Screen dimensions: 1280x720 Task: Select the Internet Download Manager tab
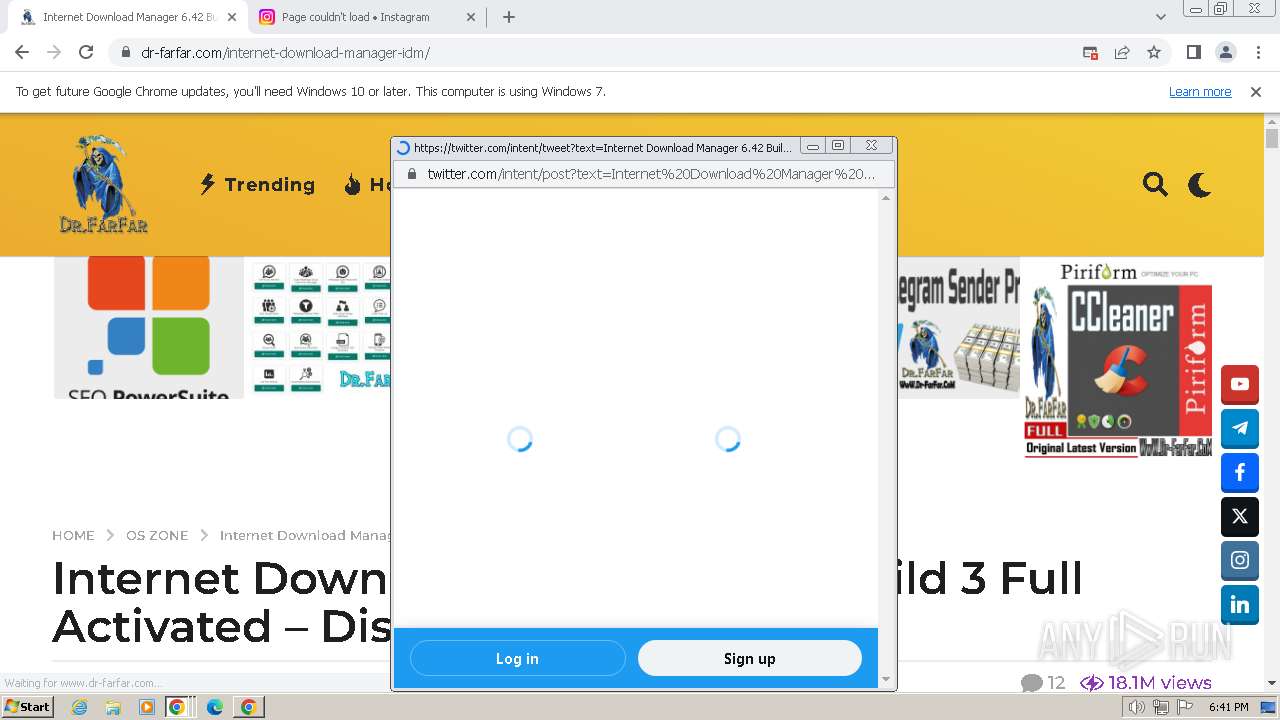(129, 17)
